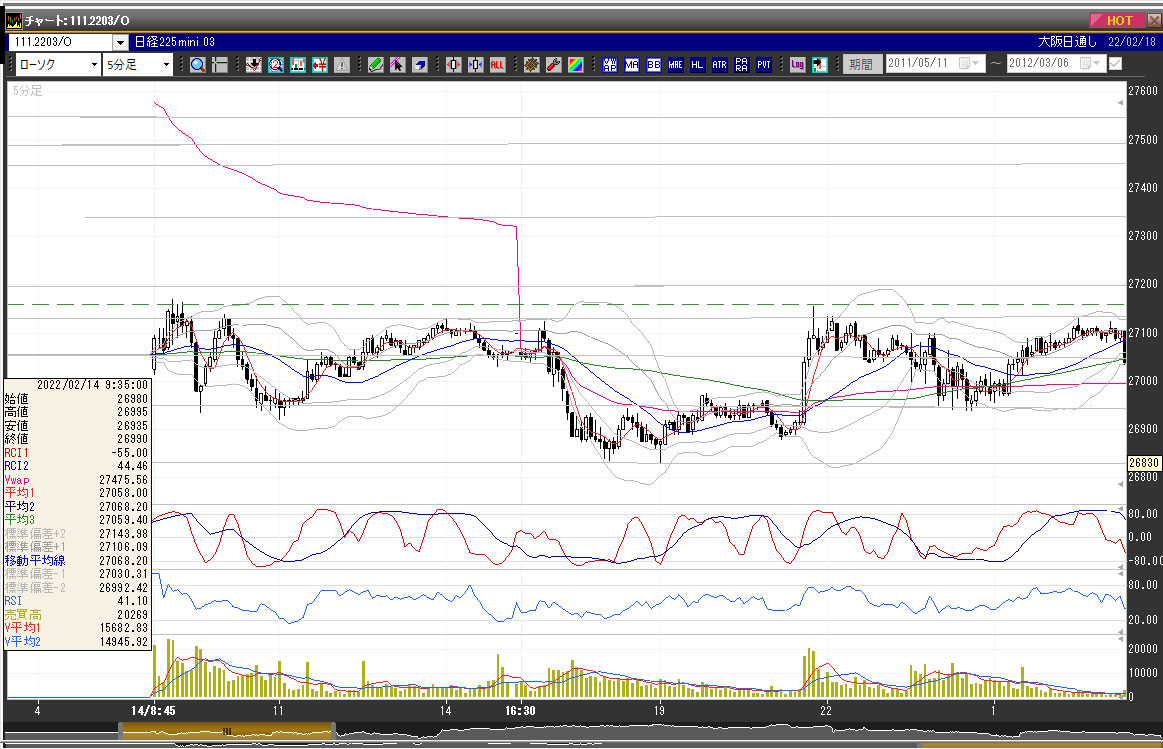This screenshot has height=749, width=1163.
Task: Click the greyed warning triangle icon
Action: click(342, 65)
